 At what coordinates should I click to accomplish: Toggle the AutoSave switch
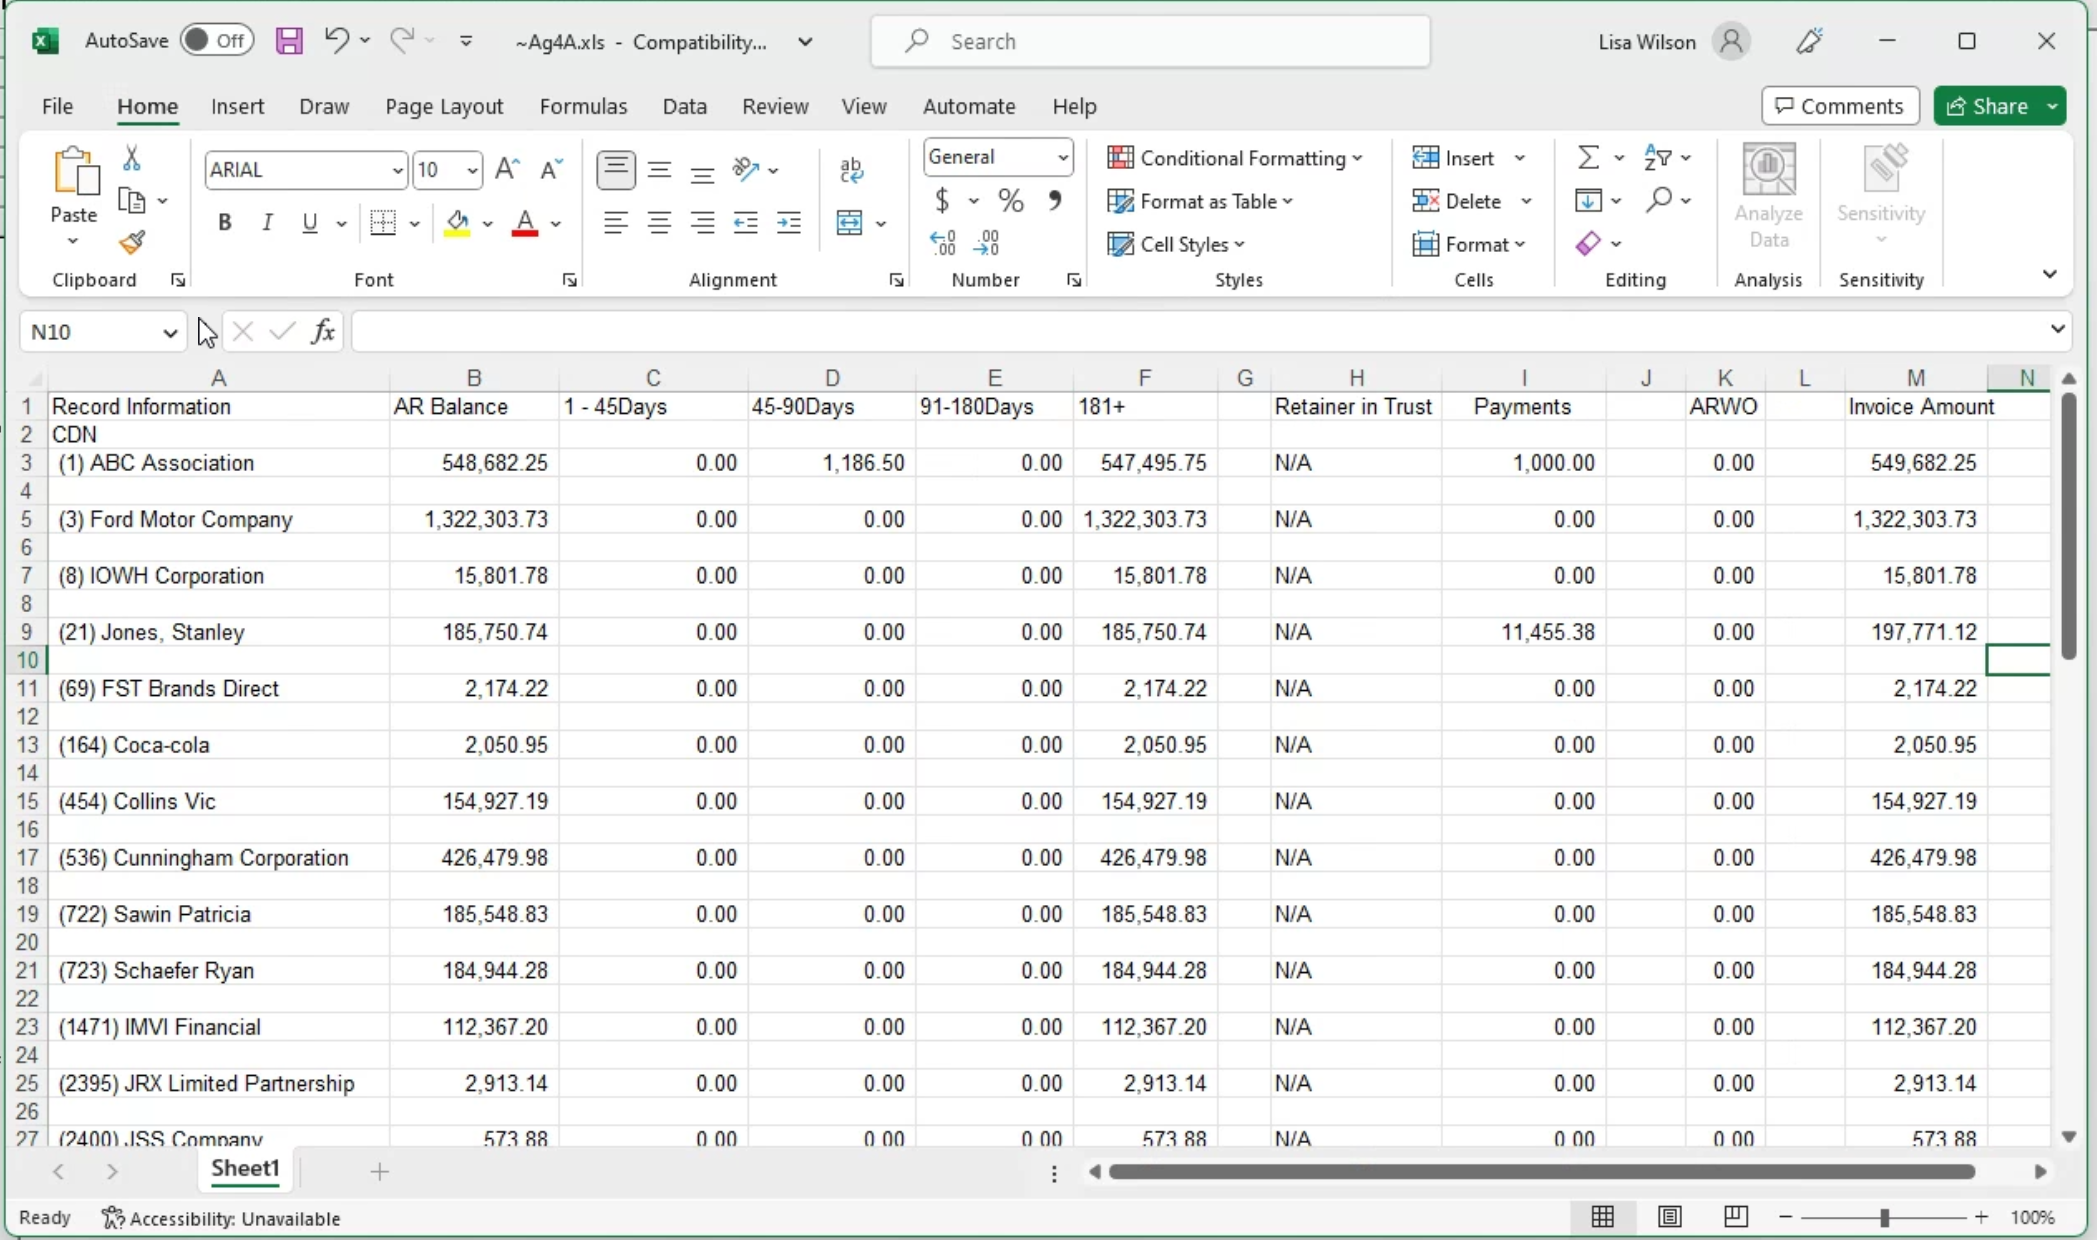pos(217,41)
